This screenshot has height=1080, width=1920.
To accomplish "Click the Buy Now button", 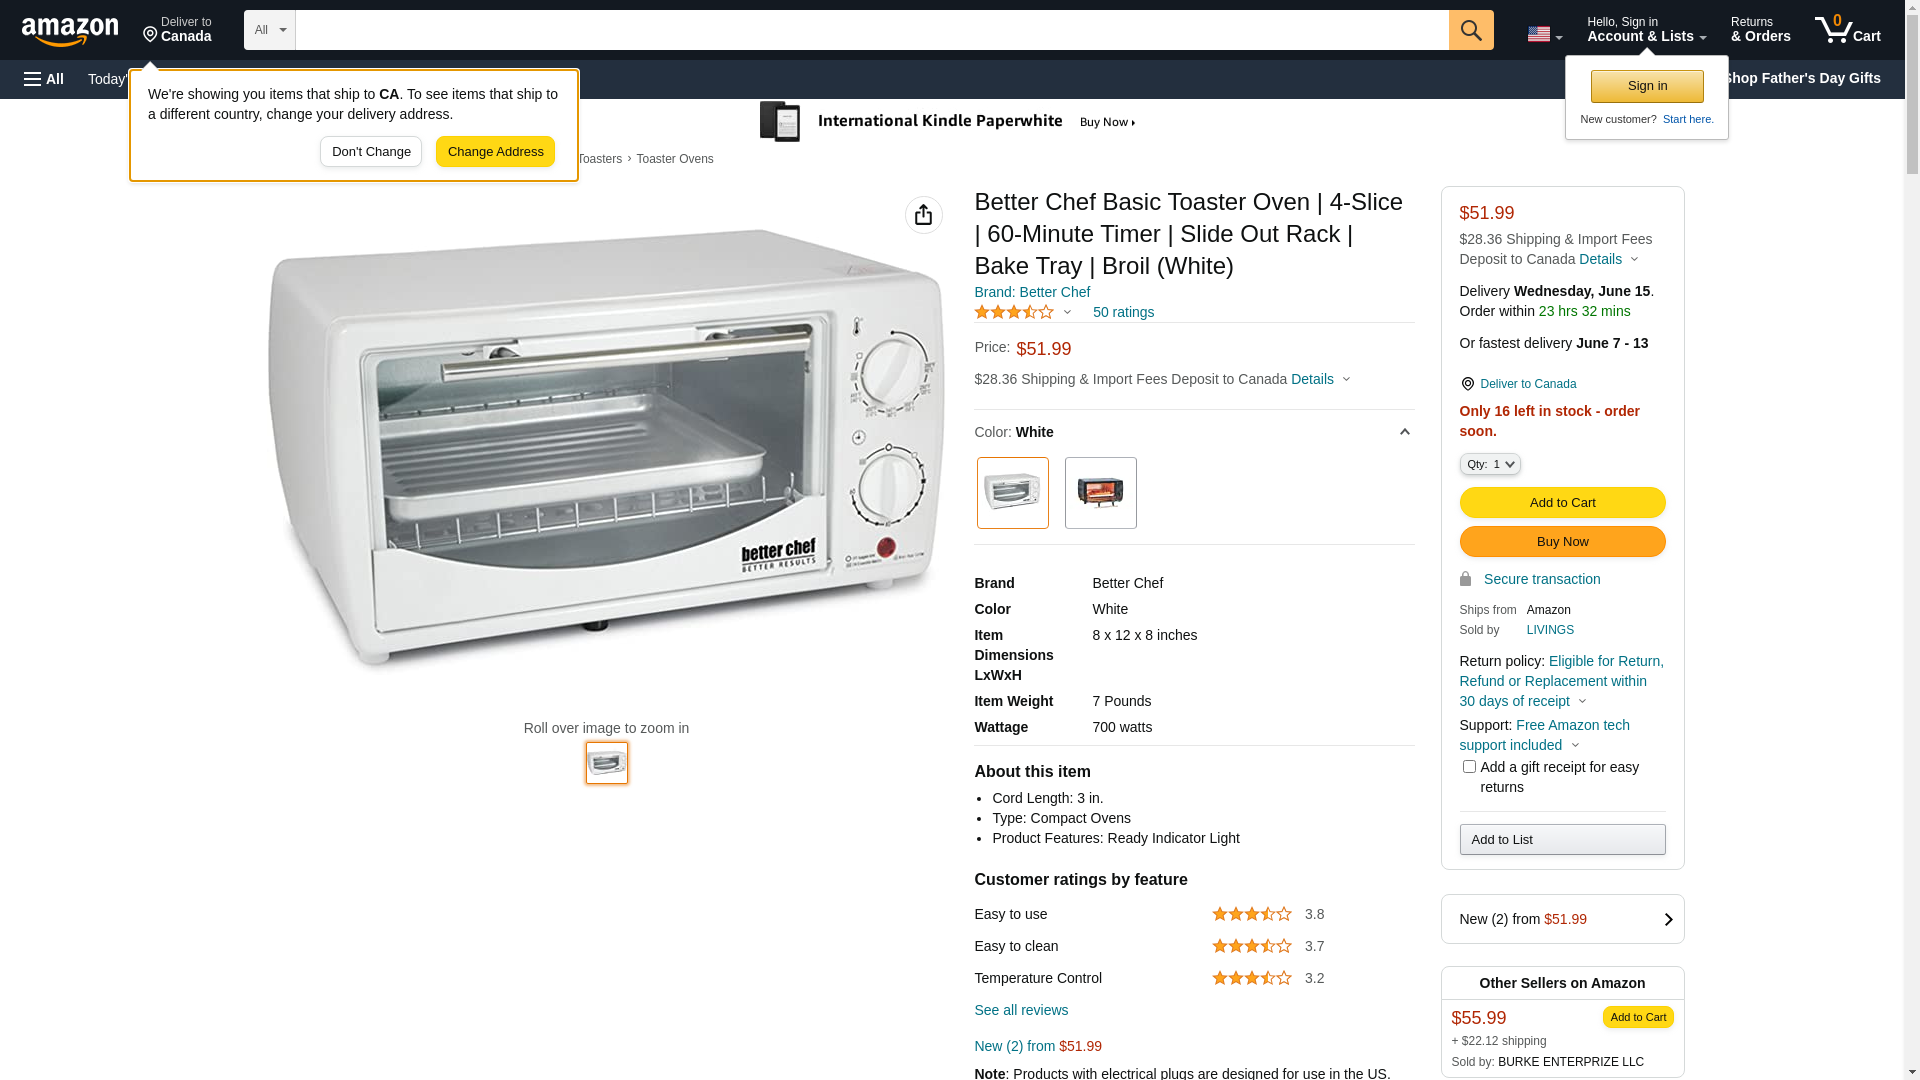I will 1563,542.
